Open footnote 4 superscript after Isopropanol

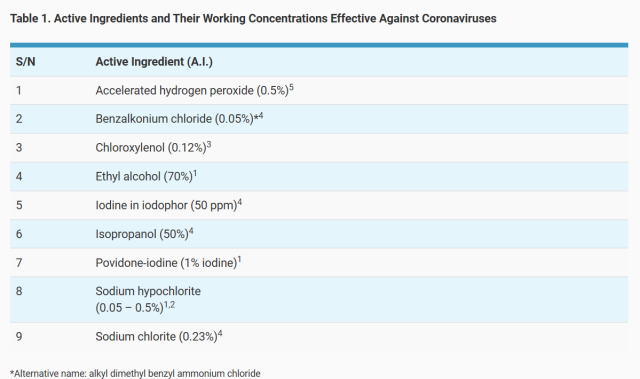point(191,231)
